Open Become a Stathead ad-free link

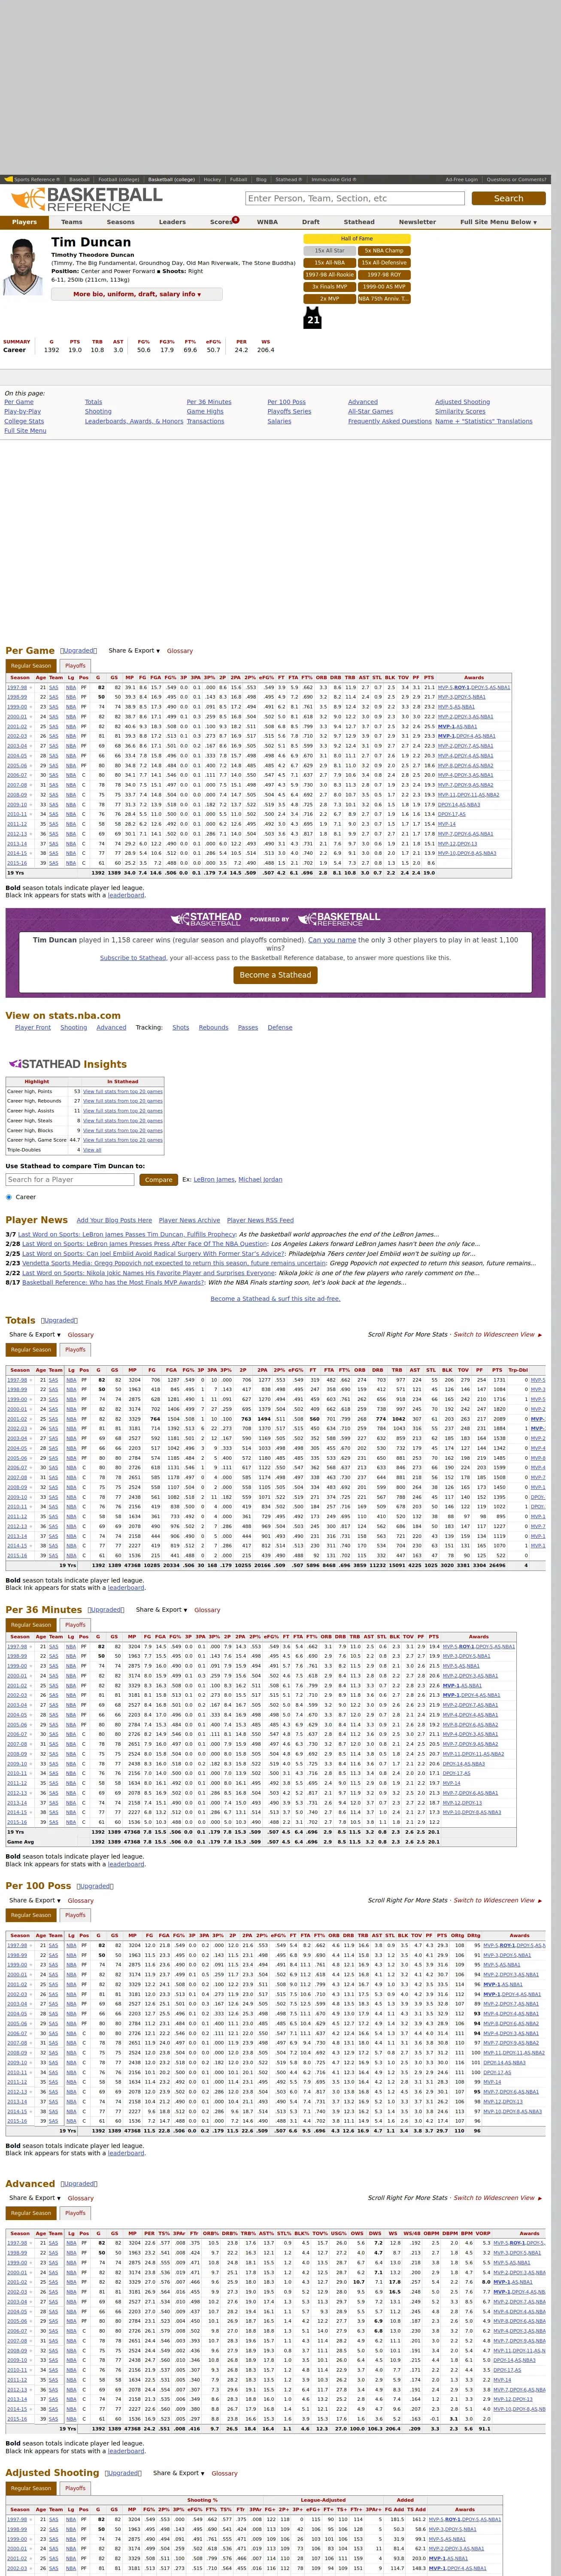pyautogui.click(x=275, y=1299)
